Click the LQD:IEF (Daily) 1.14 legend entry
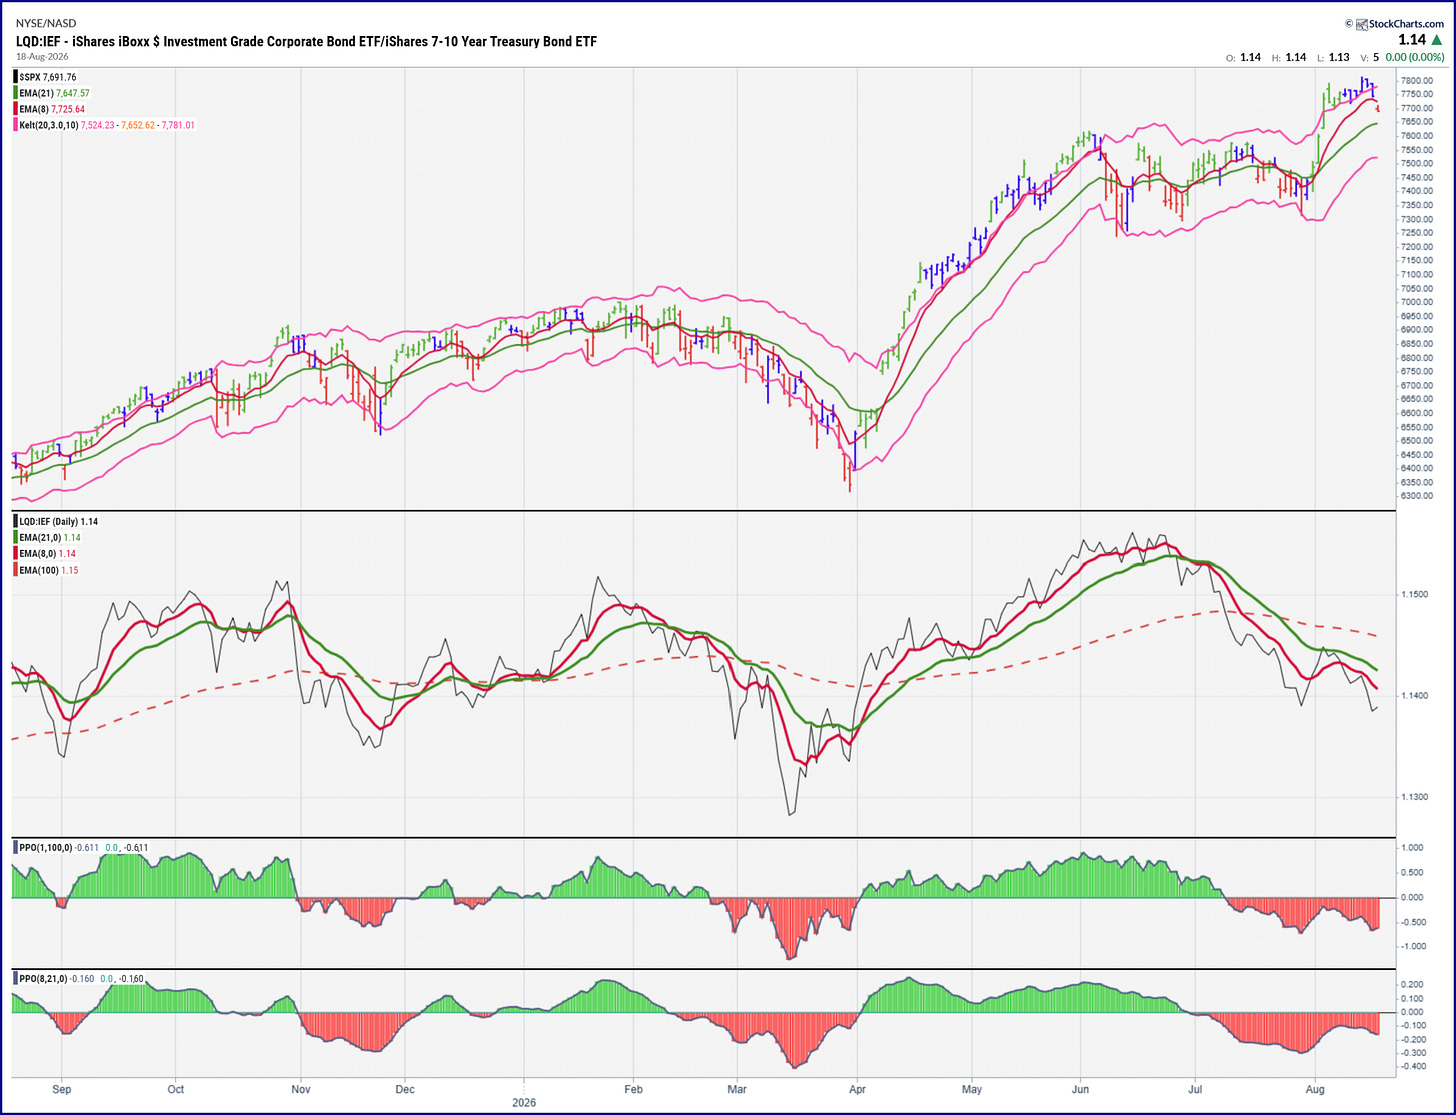 coord(59,522)
